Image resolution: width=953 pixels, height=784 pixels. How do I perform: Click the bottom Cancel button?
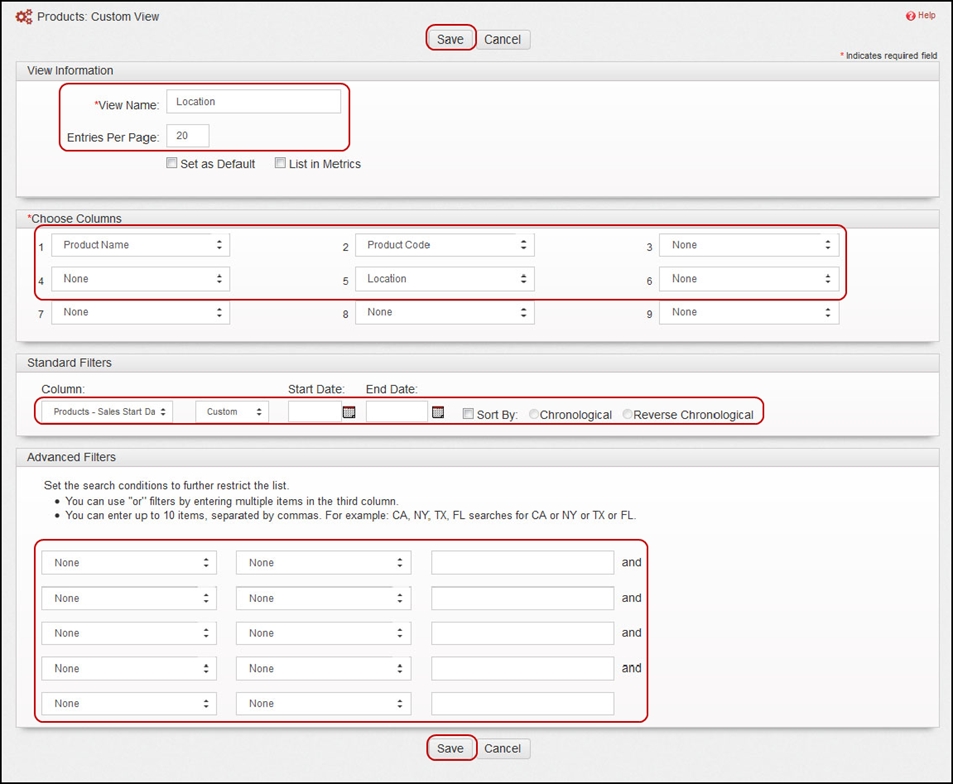click(x=503, y=749)
